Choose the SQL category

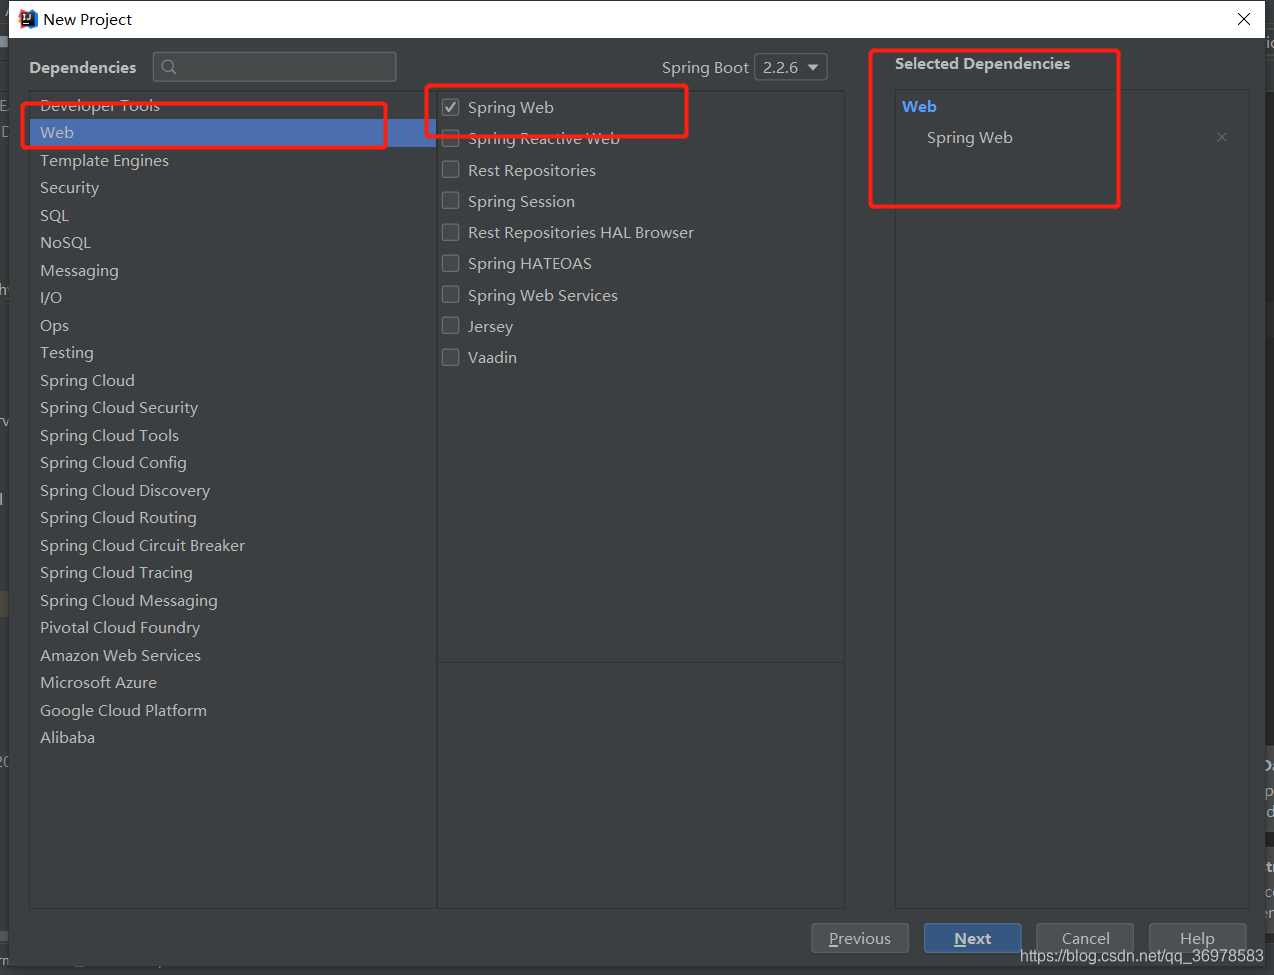233,215
